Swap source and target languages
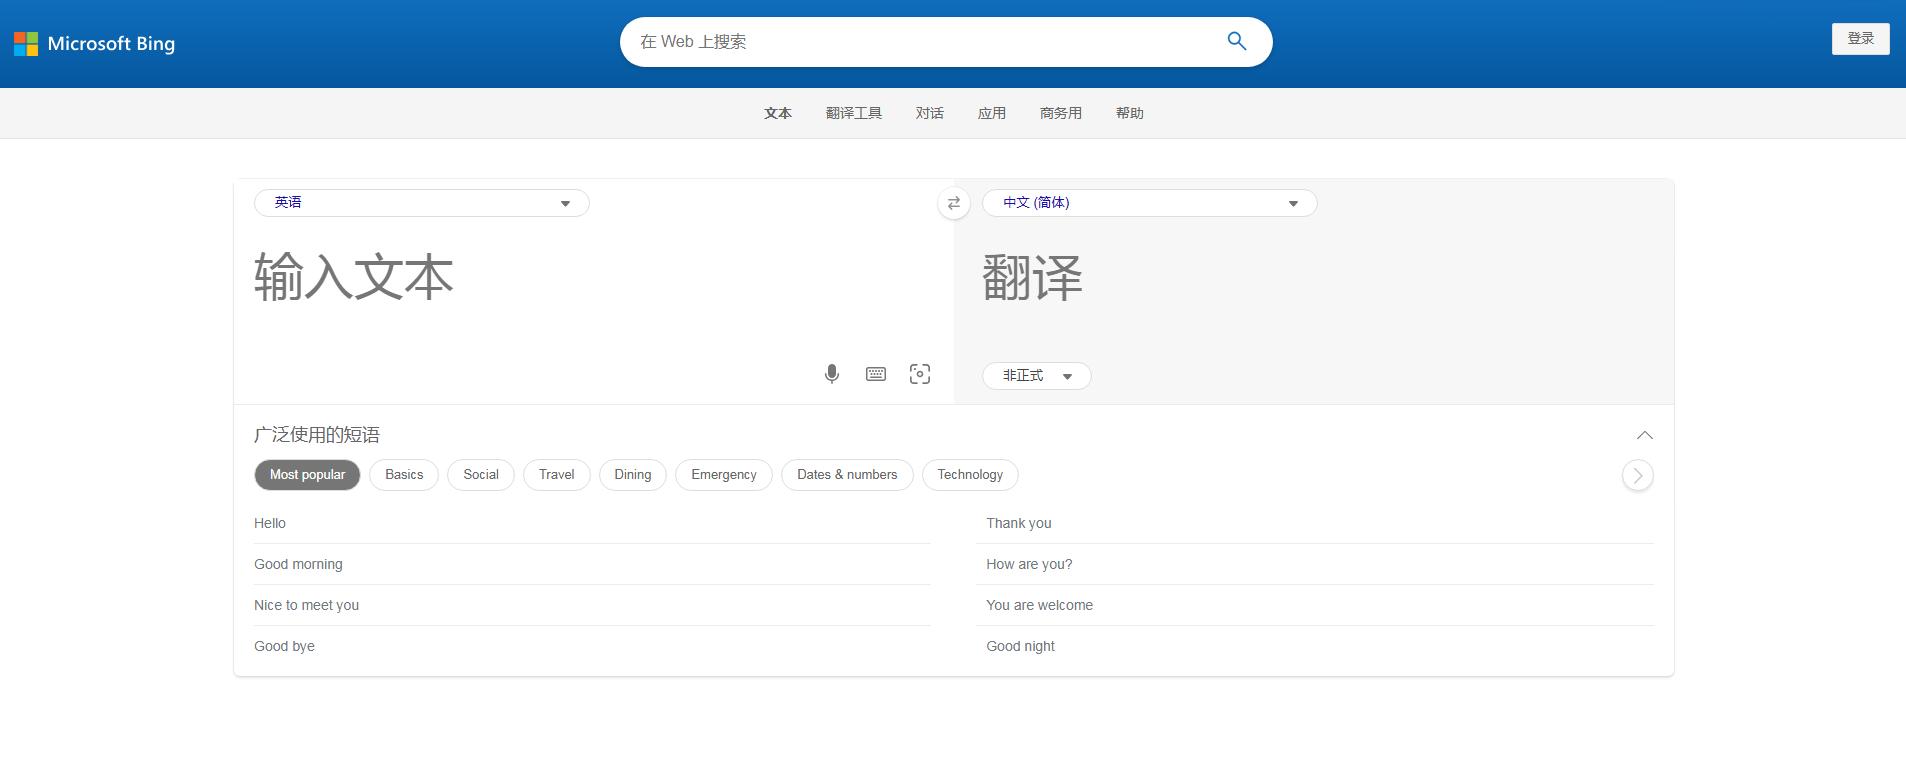This screenshot has width=1906, height=774. [954, 203]
